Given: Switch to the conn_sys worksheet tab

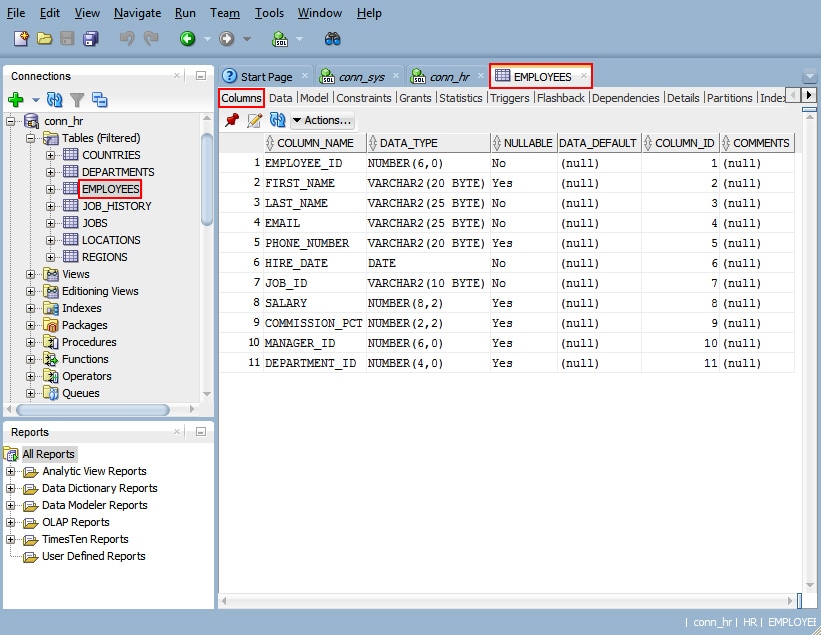Looking at the screenshot, I should [x=361, y=76].
